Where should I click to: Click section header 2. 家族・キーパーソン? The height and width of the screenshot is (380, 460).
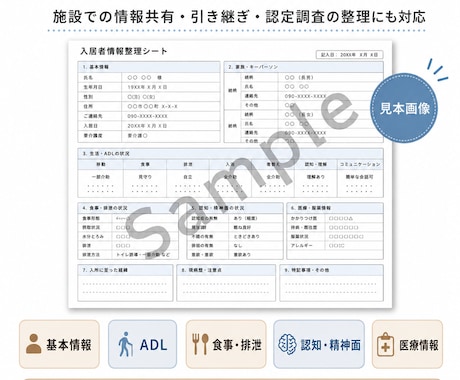click(304, 67)
